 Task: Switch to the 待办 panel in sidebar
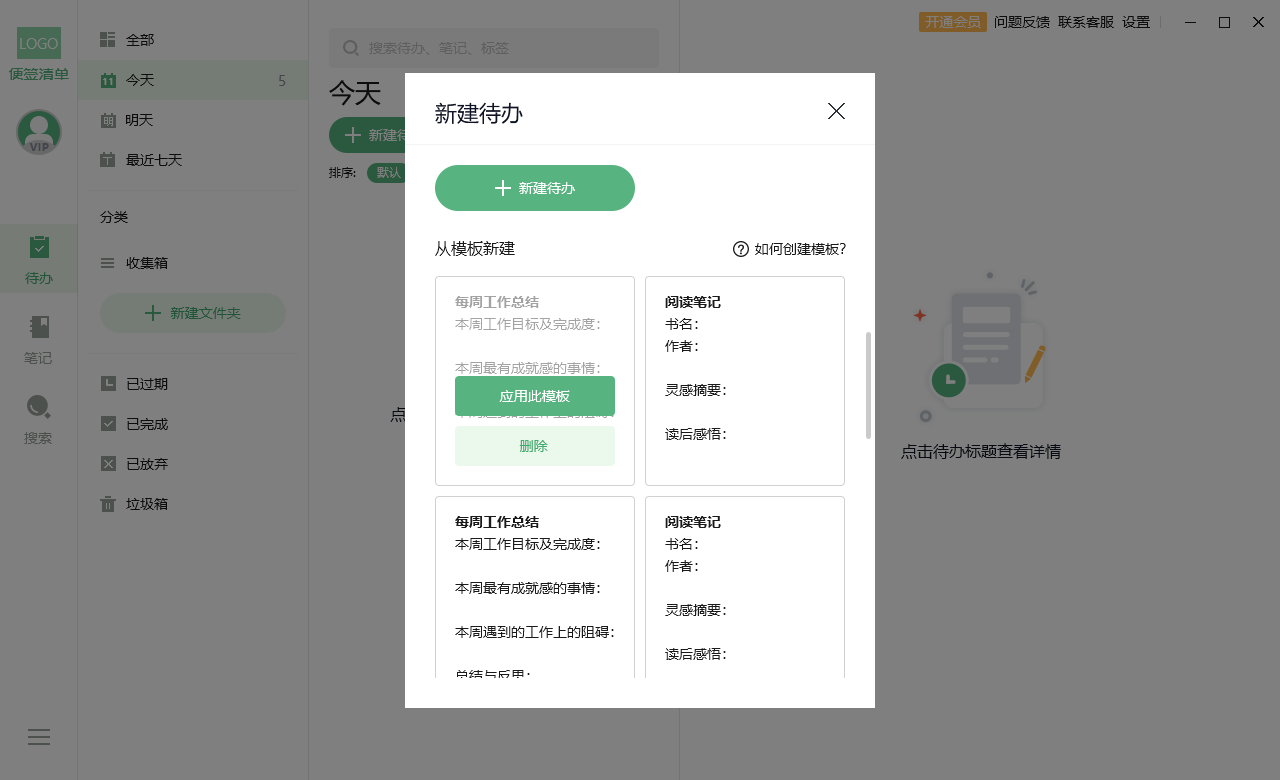coord(38,258)
